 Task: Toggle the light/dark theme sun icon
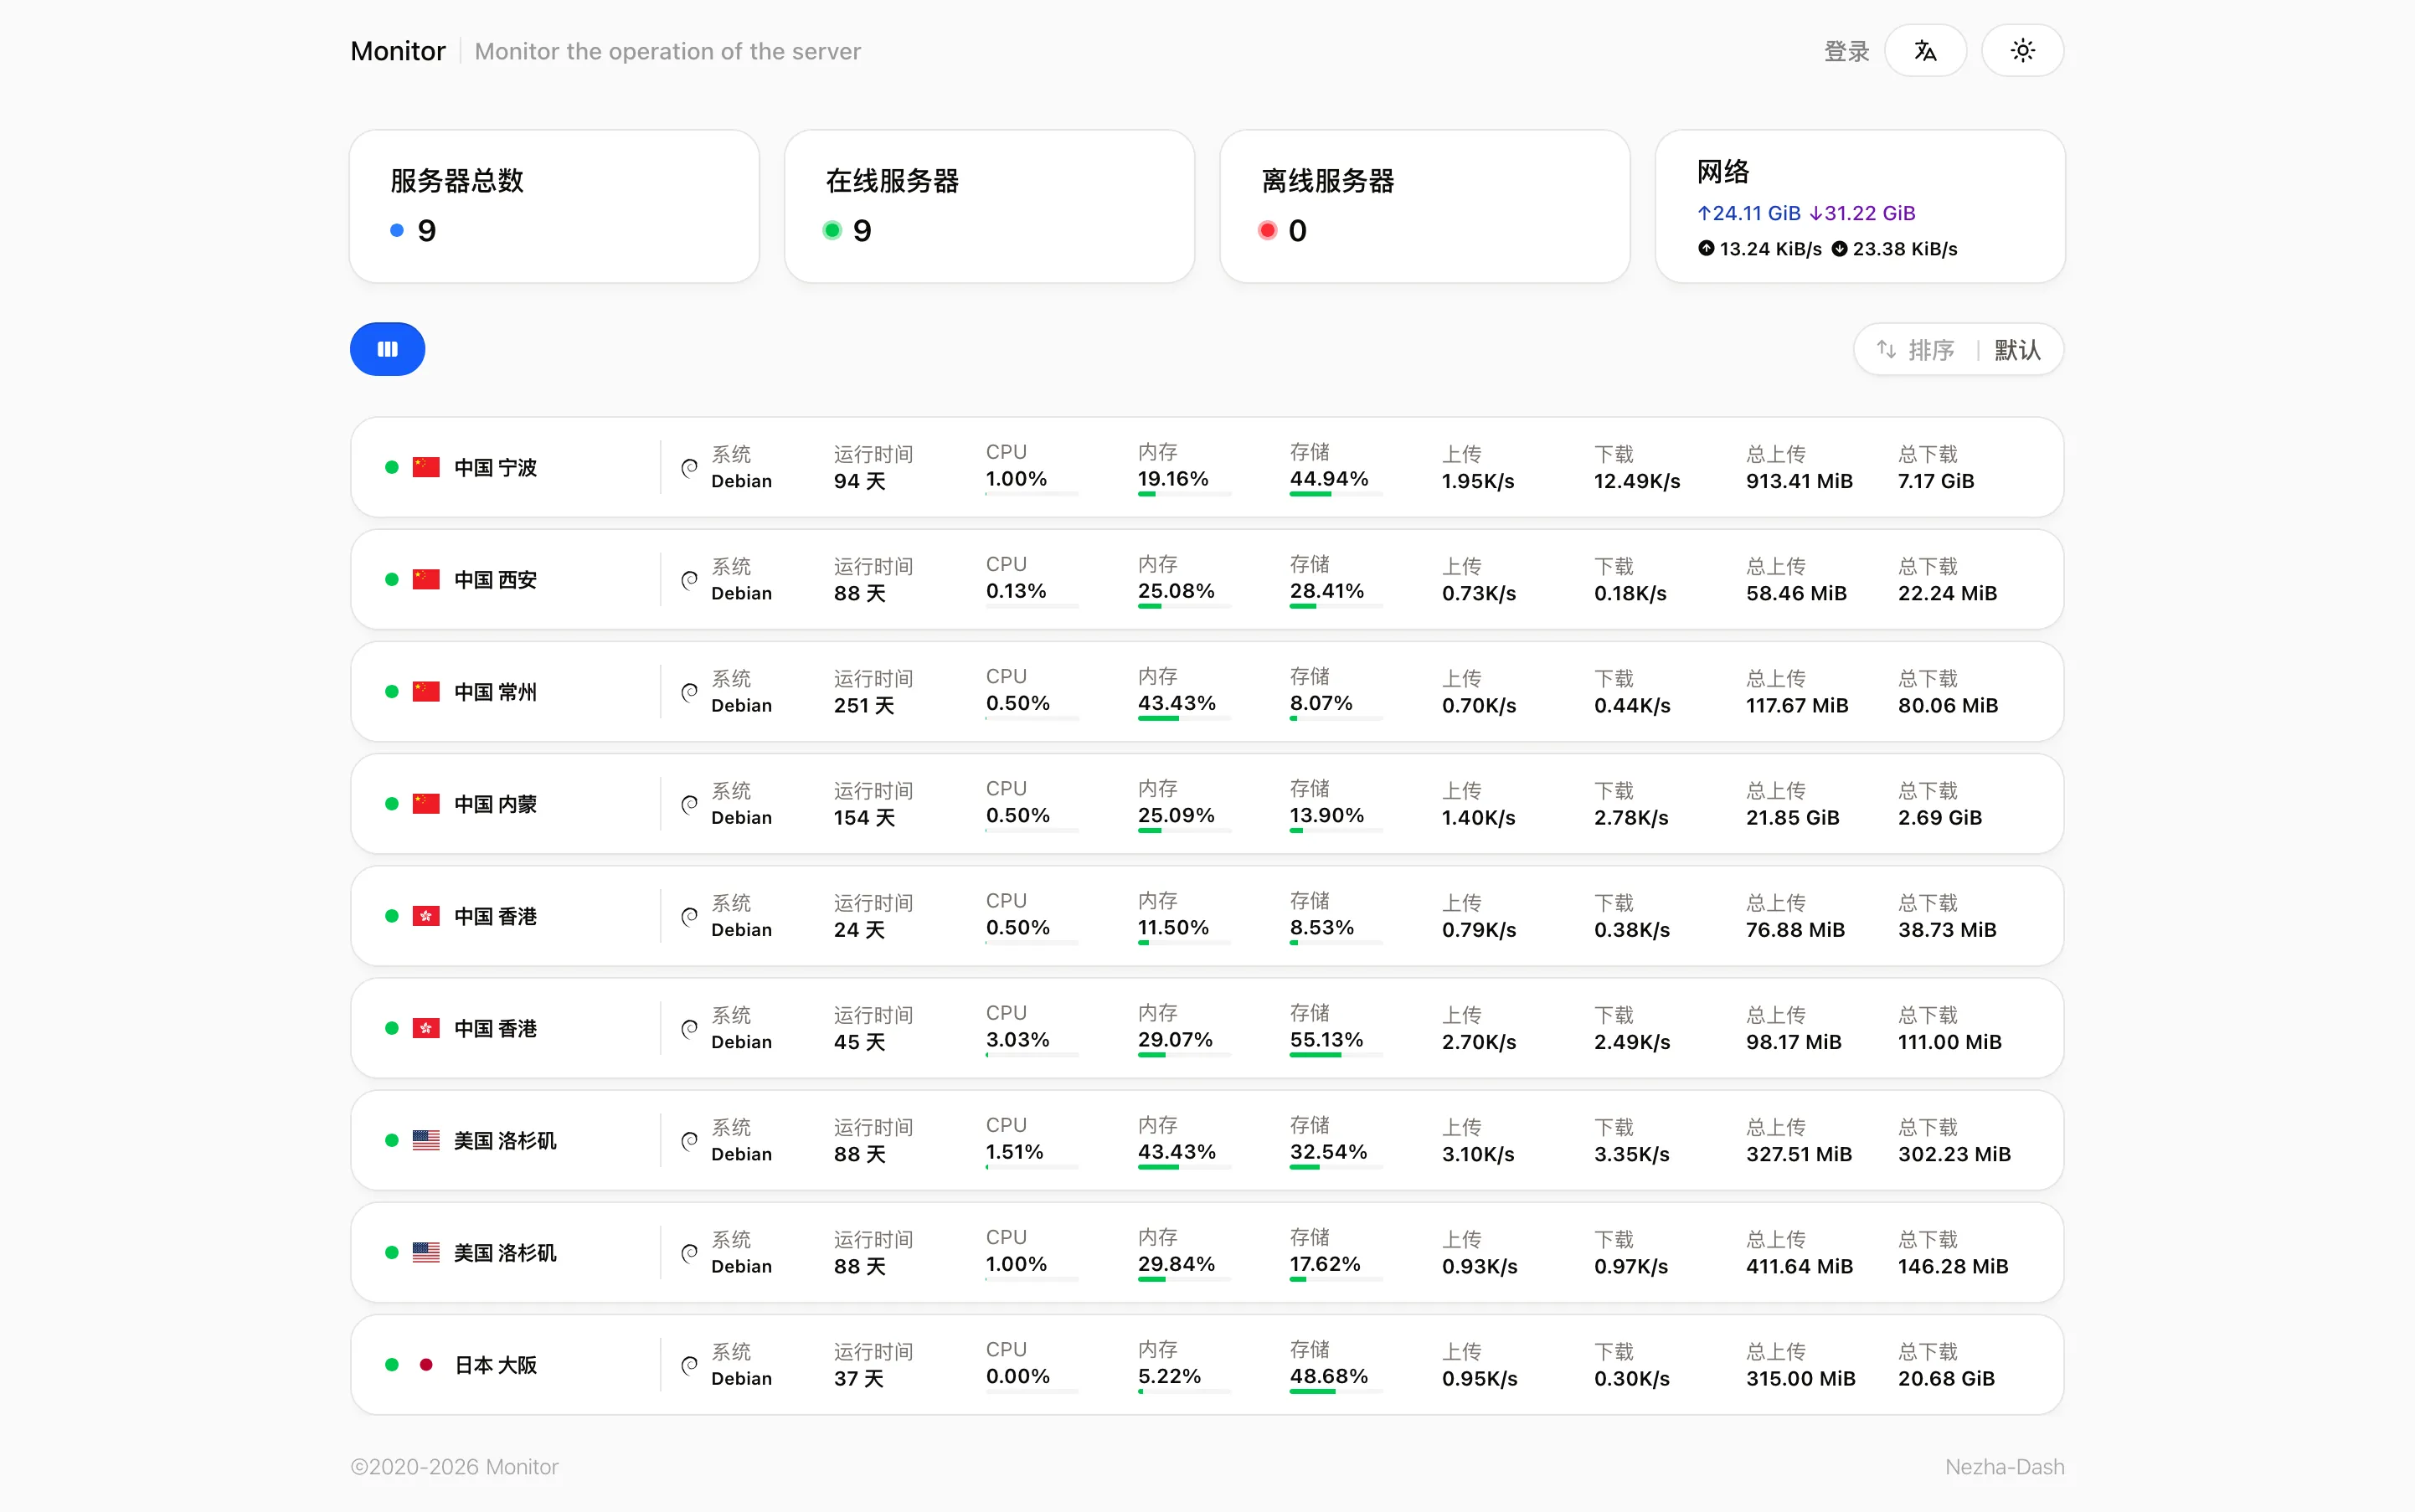coord(2022,51)
